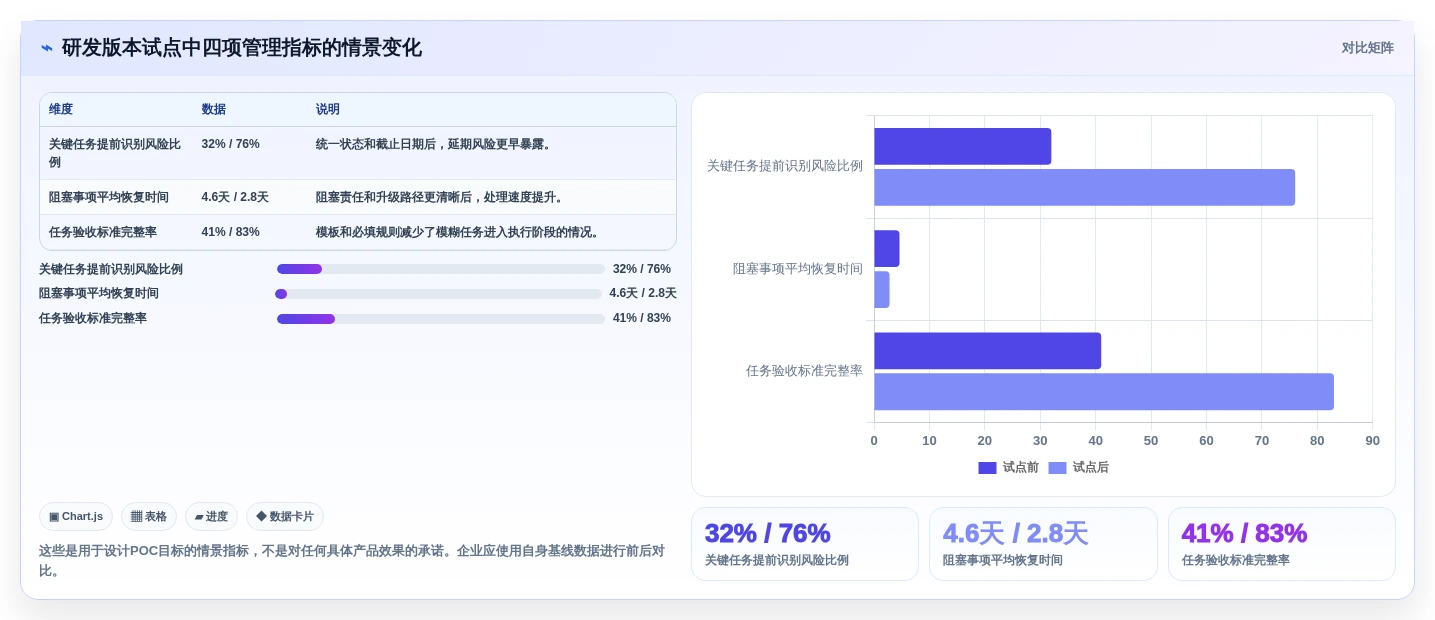Select the 数据卡片 tag chip
This screenshot has width=1435, height=620.
[285, 516]
